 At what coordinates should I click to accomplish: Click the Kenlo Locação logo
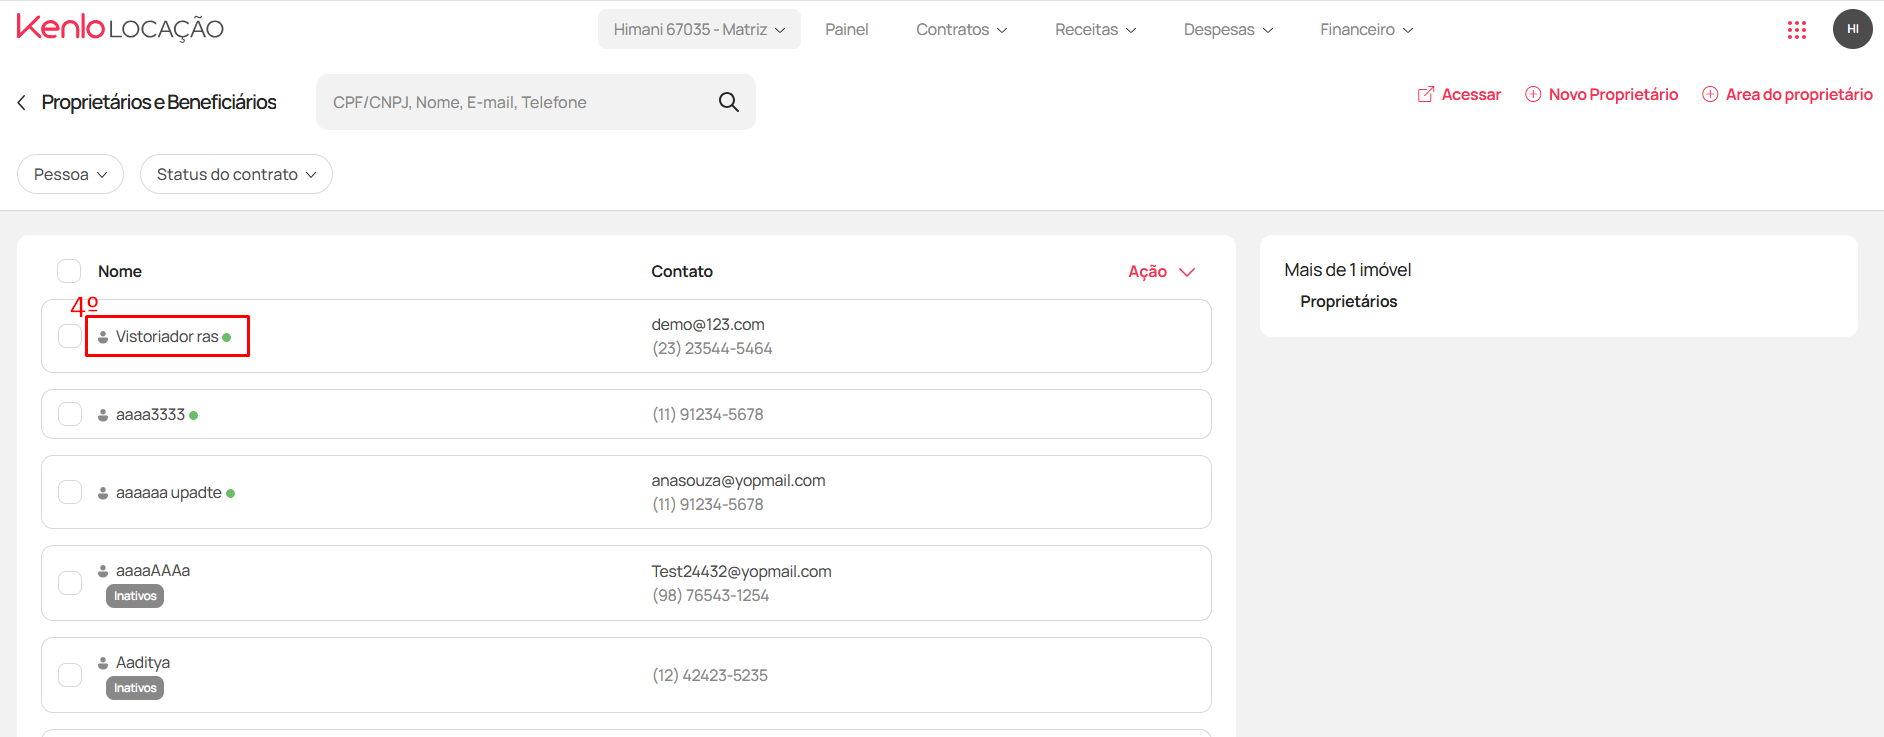click(120, 28)
